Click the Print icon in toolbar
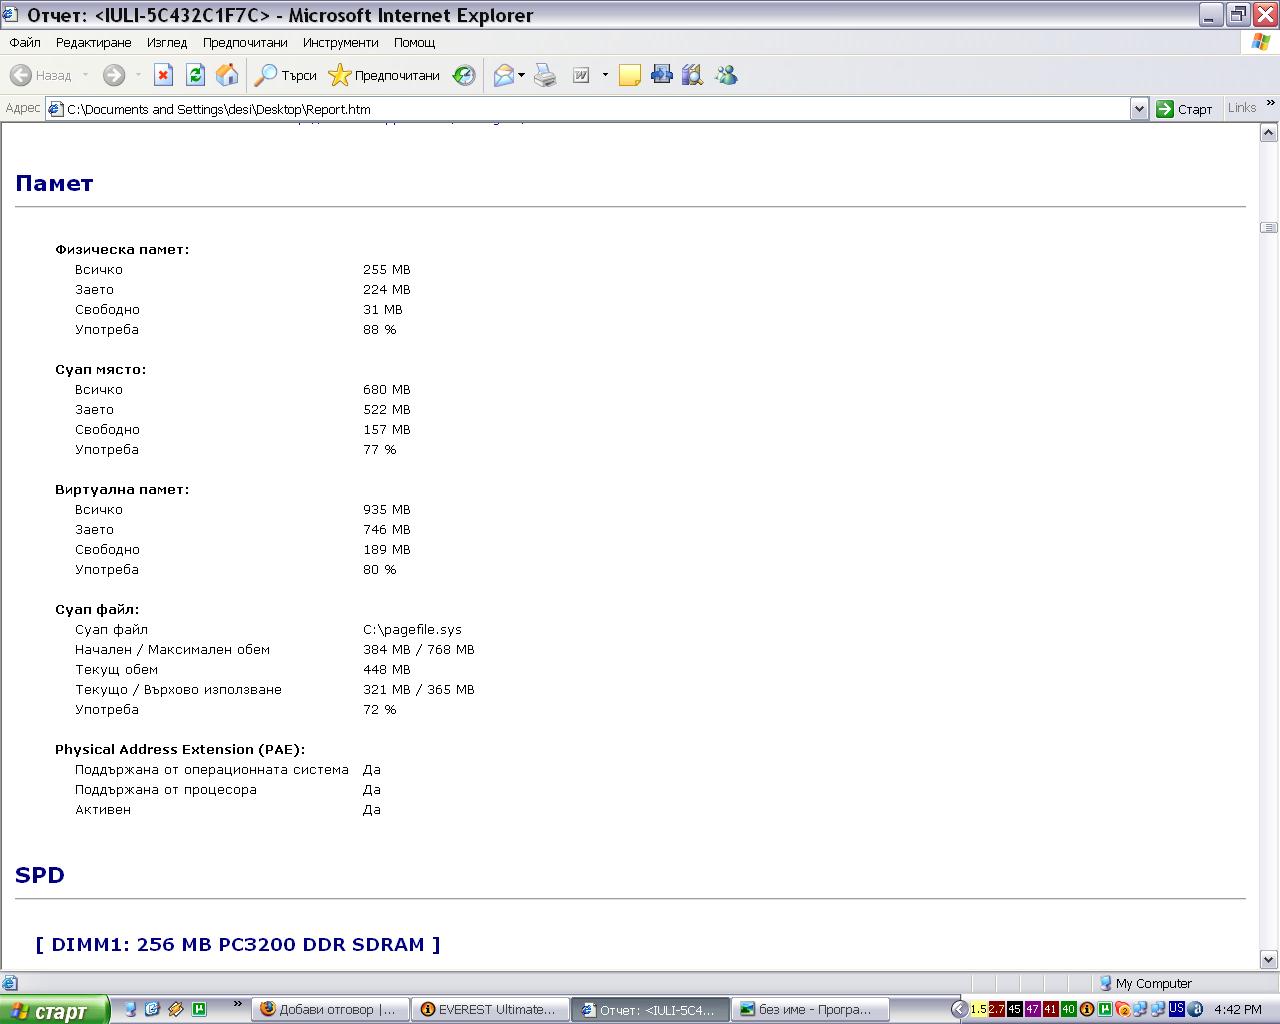The width and height of the screenshot is (1280, 1024). [545, 75]
